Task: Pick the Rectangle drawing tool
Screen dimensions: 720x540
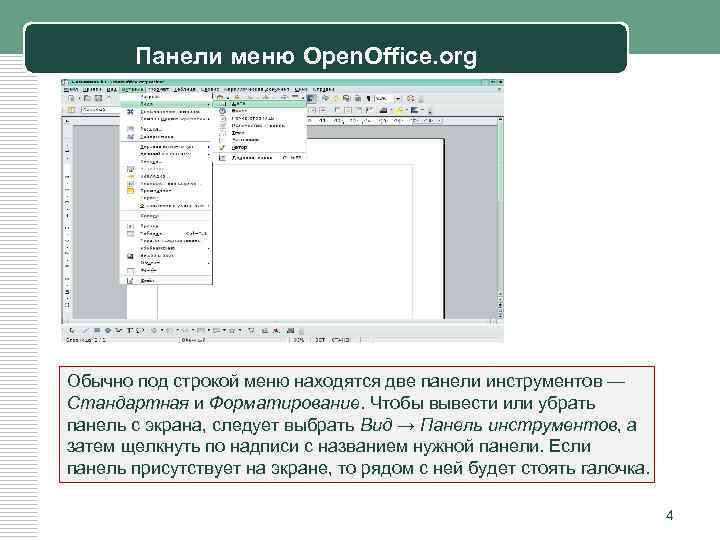Action: coord(97,330)
